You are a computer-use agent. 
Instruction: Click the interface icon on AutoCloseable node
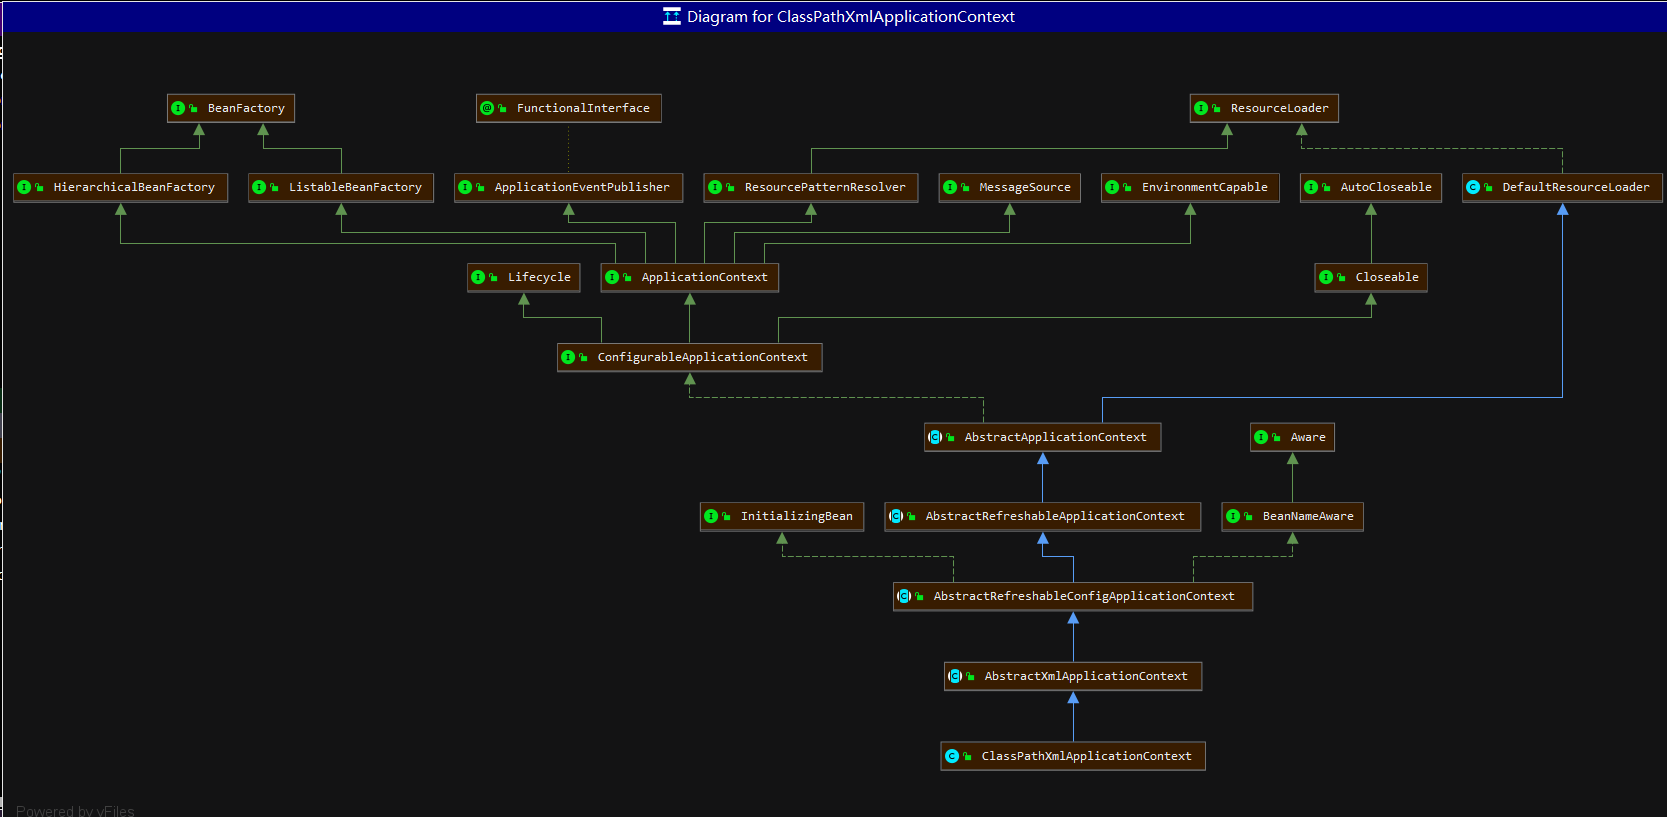tap(1311, 187)
